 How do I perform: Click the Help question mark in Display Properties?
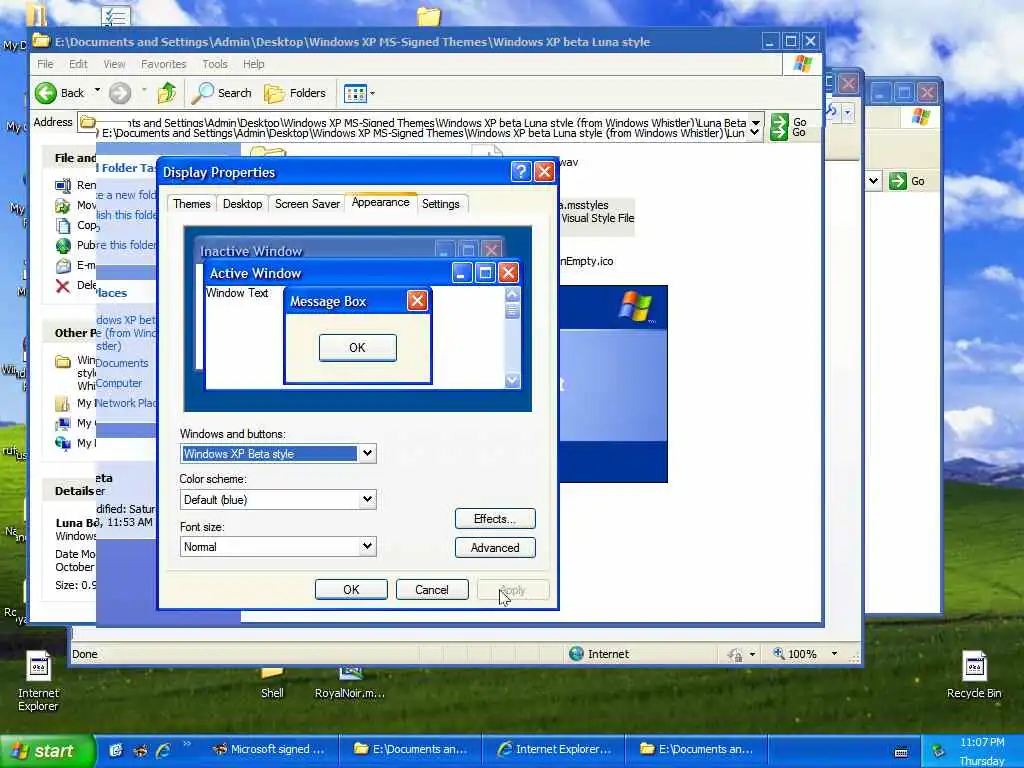(x=520, y=172)
